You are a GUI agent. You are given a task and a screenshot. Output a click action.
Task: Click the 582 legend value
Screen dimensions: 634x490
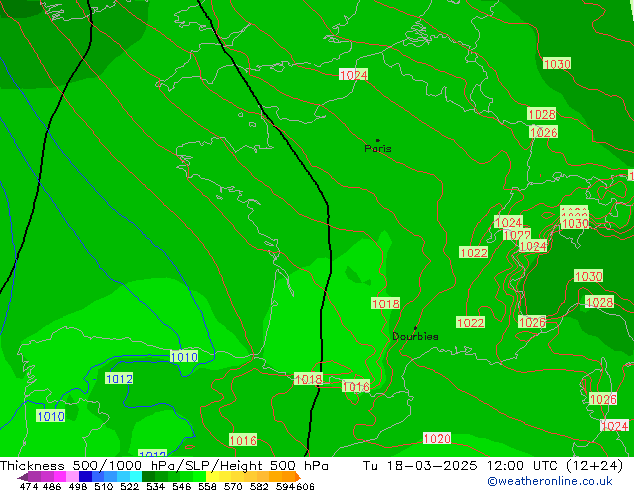pos(259,486)
